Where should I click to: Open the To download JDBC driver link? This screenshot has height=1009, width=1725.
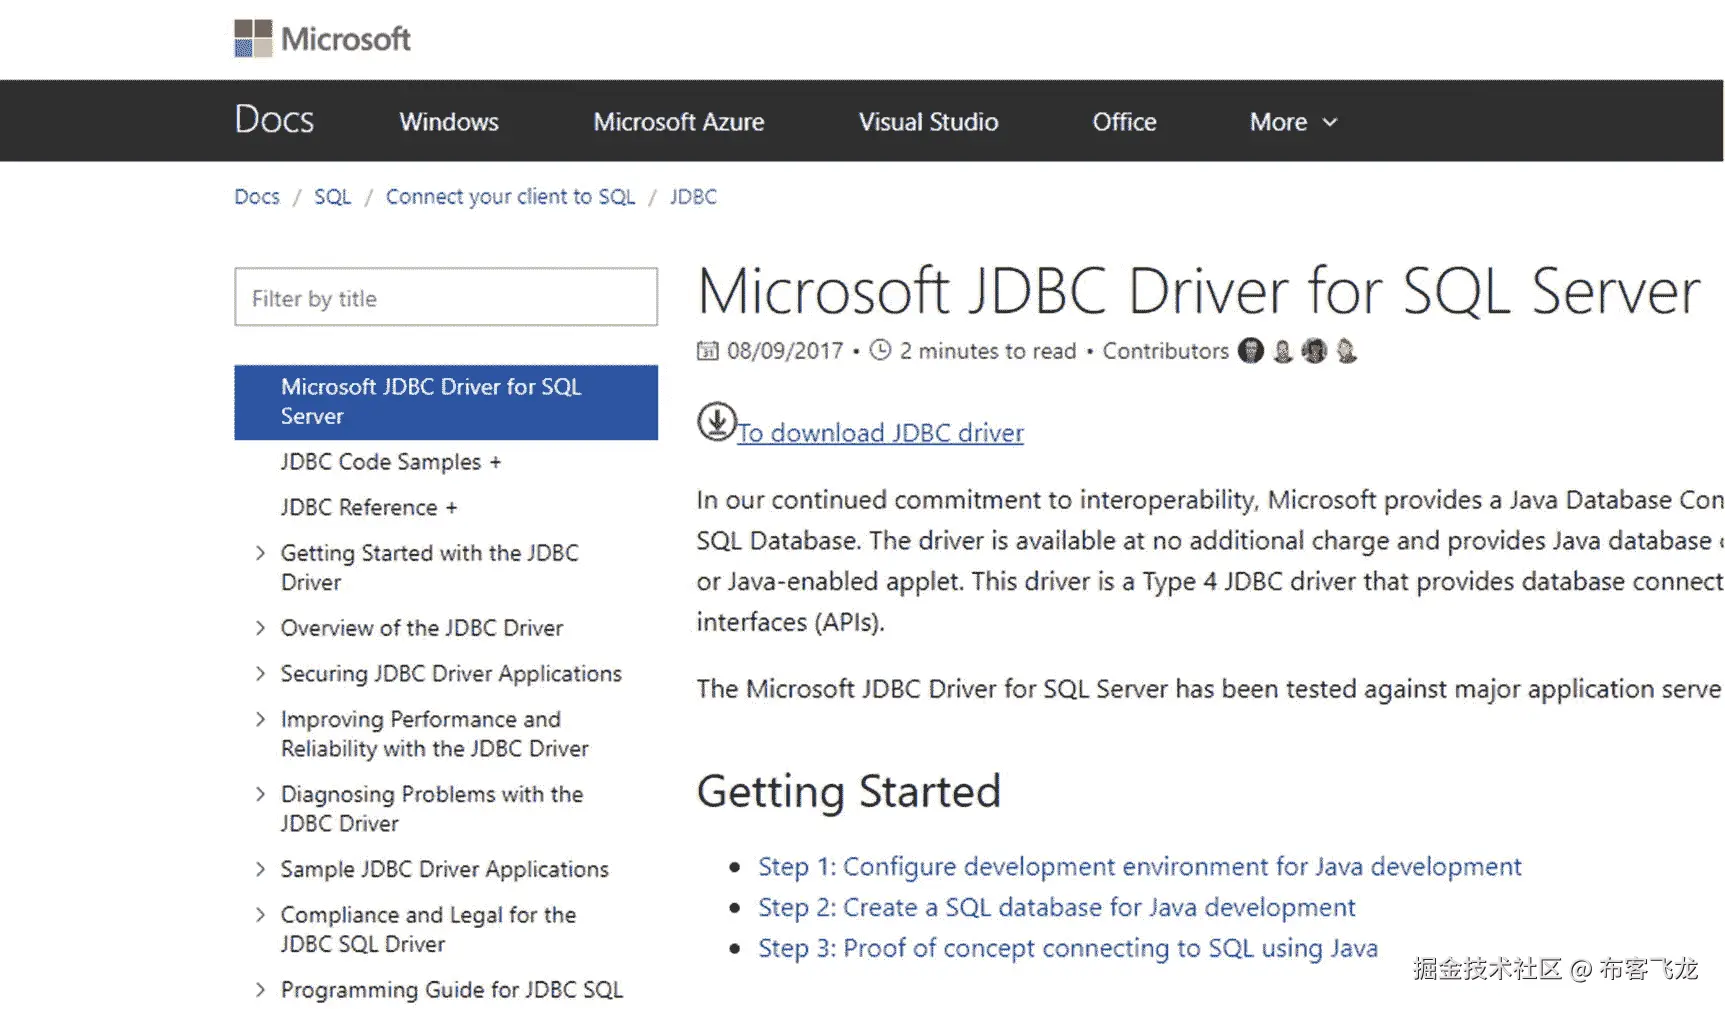click(880, 433)
